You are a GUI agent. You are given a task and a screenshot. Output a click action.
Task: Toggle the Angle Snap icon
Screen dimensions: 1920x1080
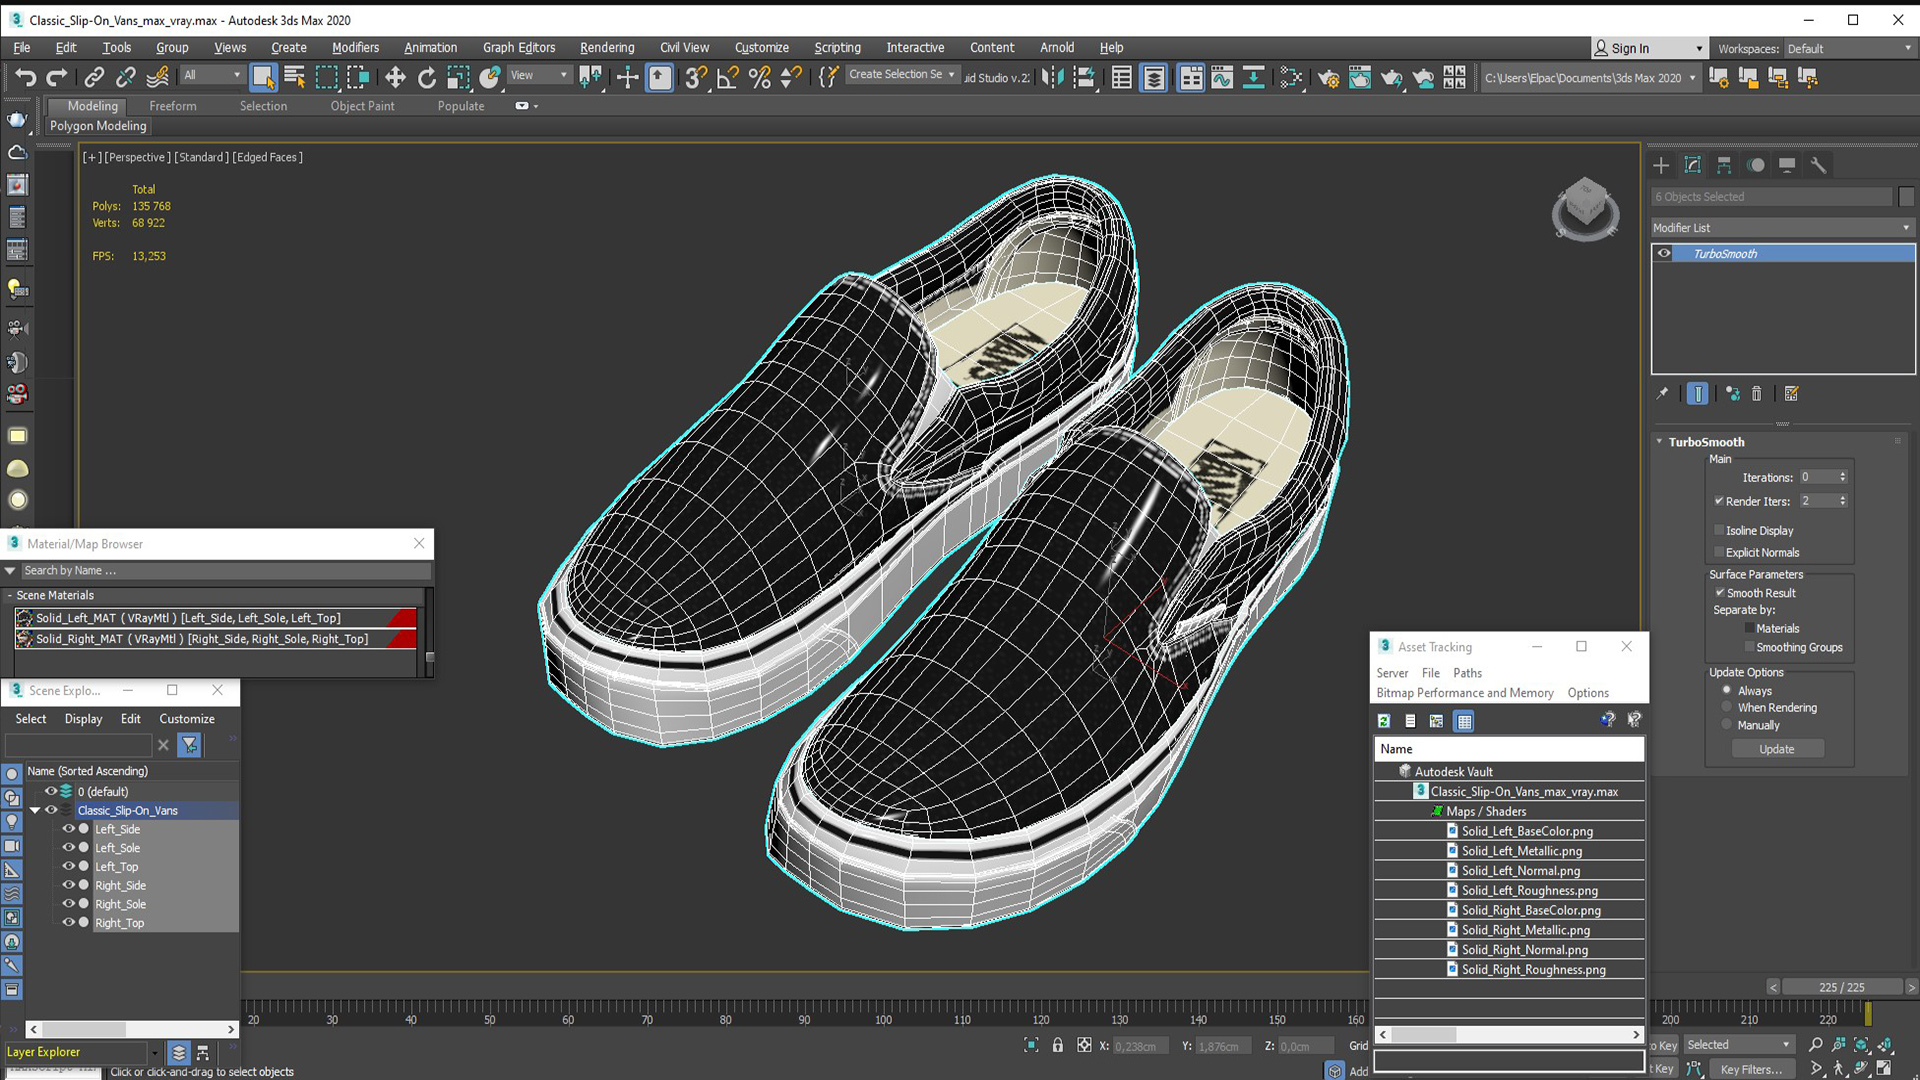point(728,77)
